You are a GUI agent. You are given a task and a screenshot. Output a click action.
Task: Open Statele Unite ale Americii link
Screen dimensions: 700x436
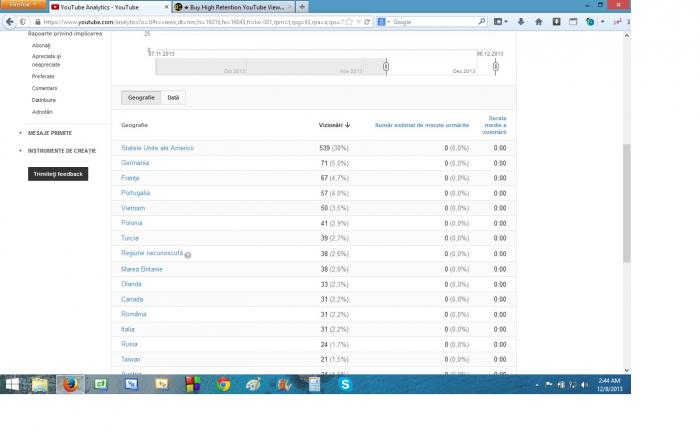158,148
